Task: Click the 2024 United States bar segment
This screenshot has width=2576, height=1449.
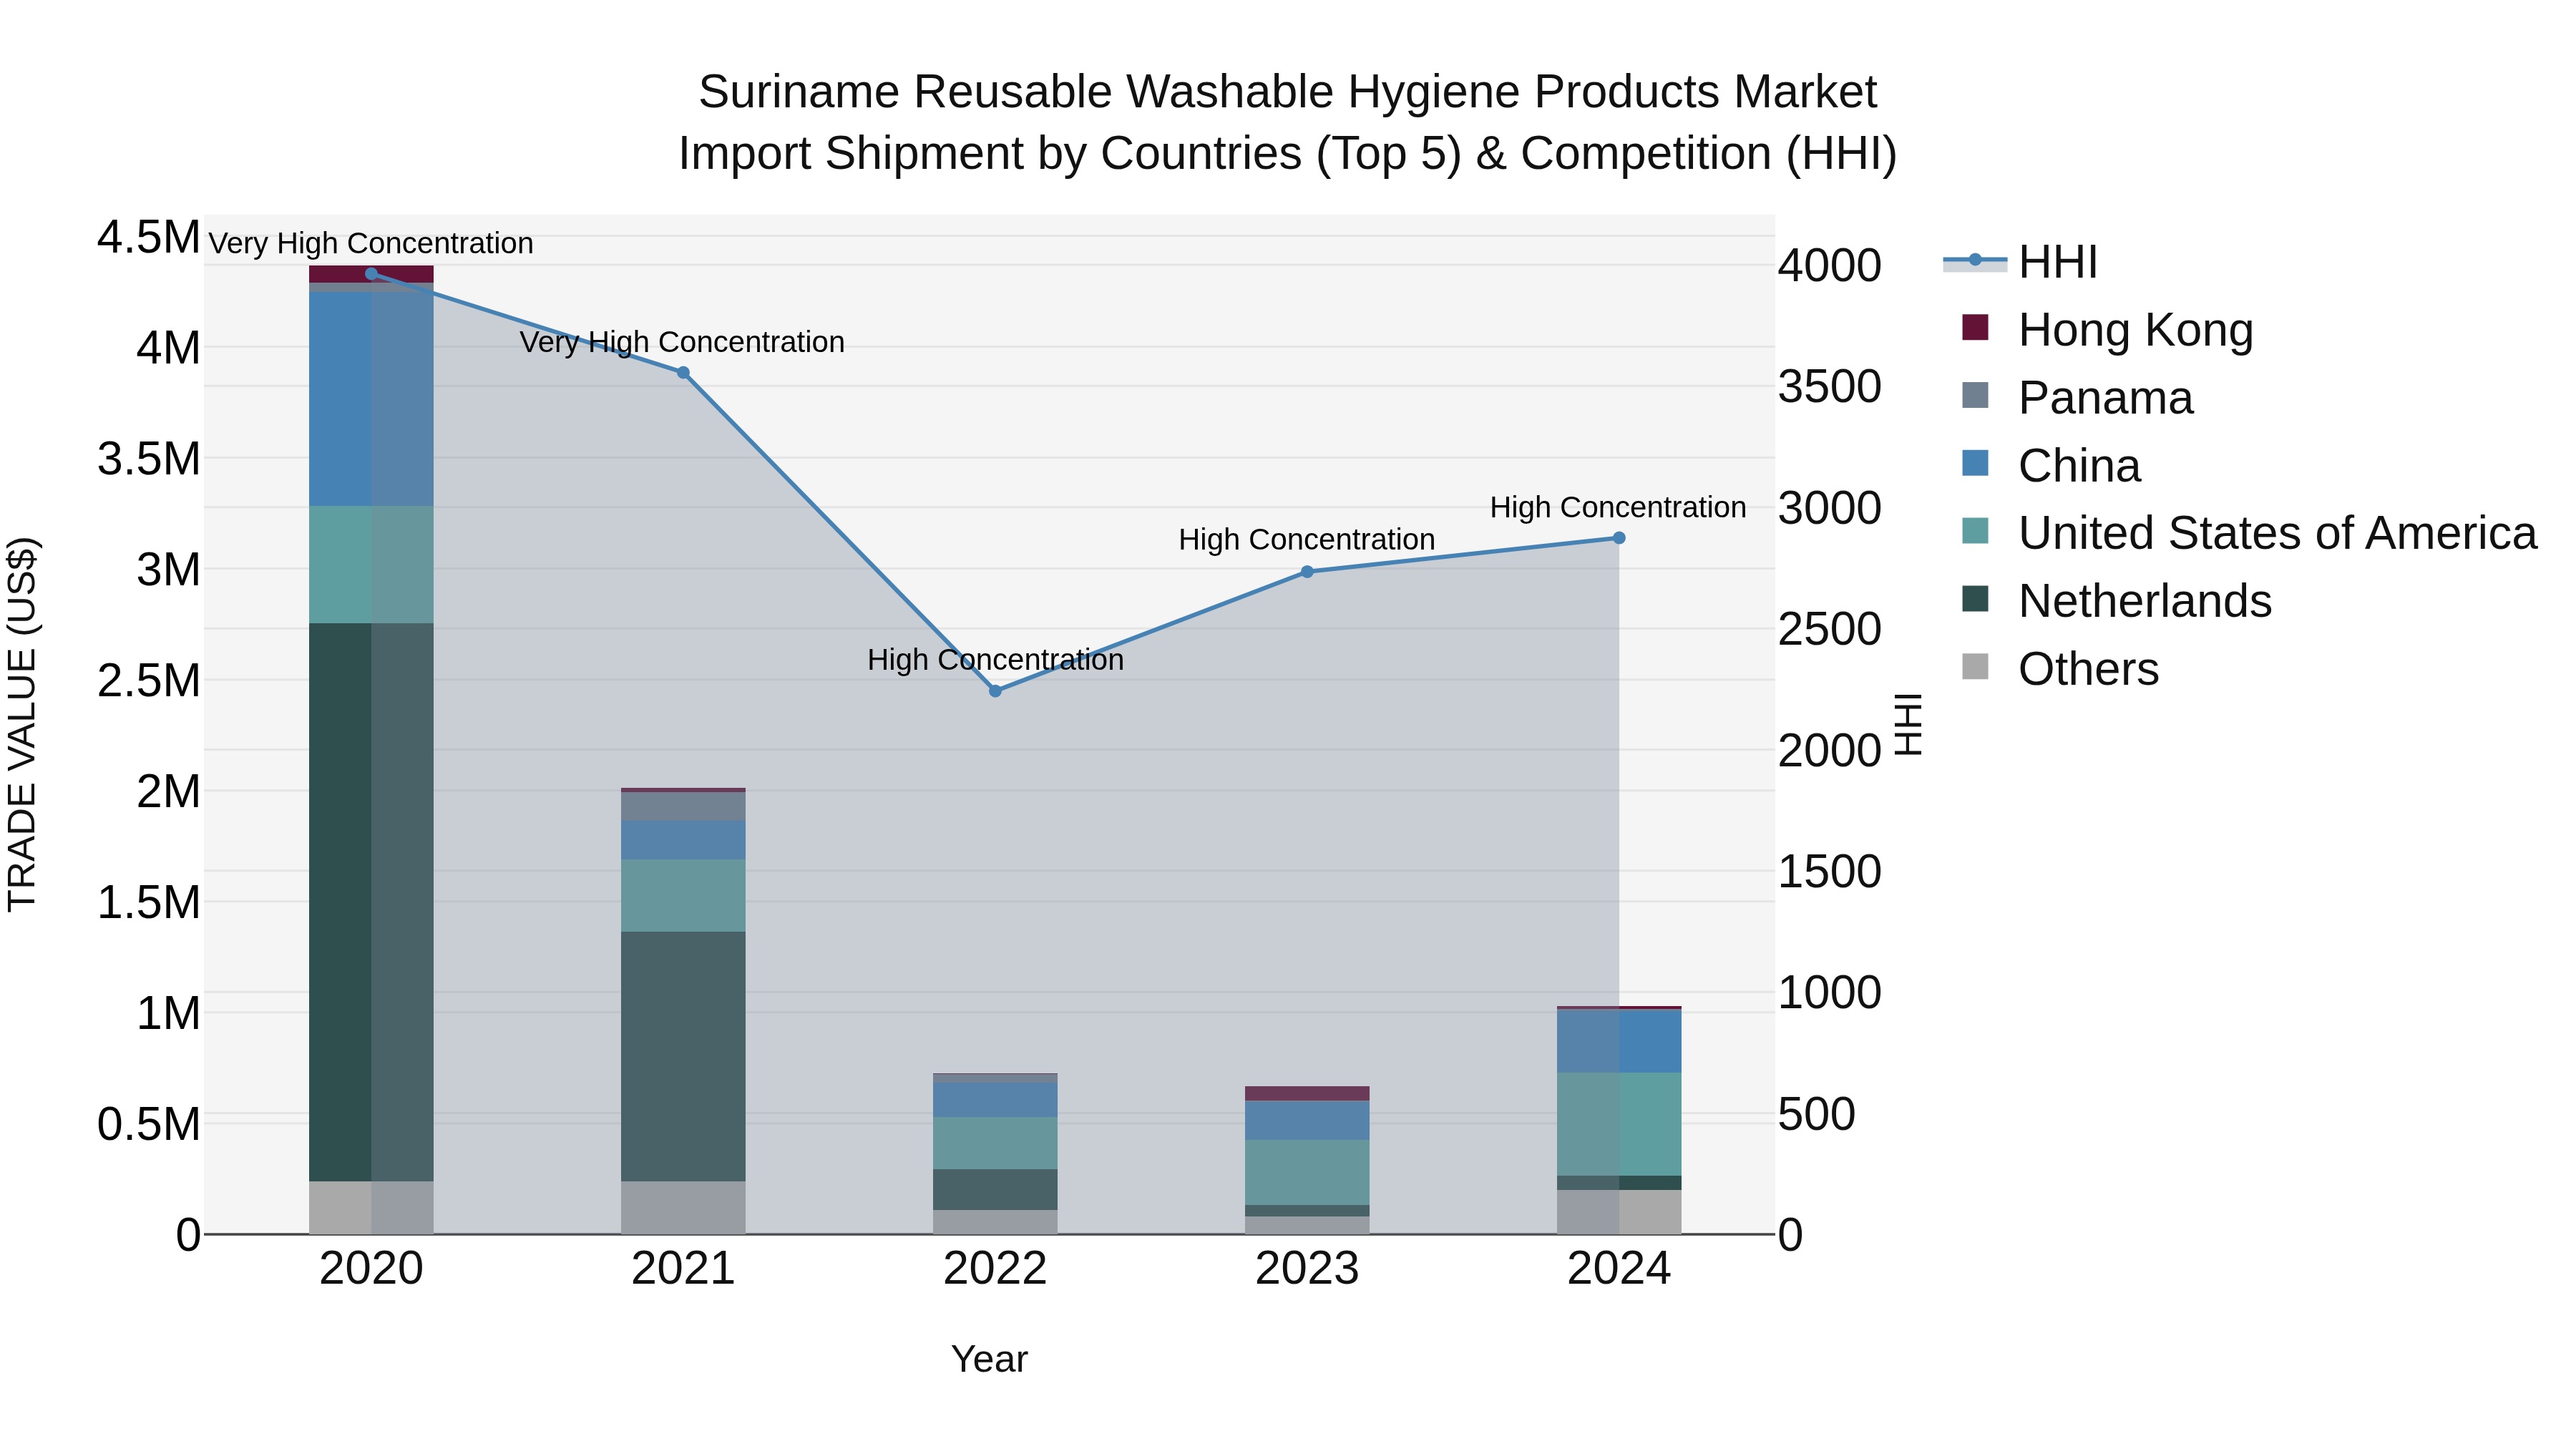Action: [1619, 1124]
